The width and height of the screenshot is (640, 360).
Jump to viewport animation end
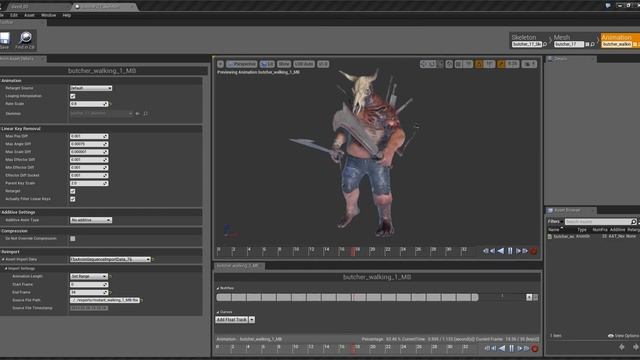[x=525, y=251]
